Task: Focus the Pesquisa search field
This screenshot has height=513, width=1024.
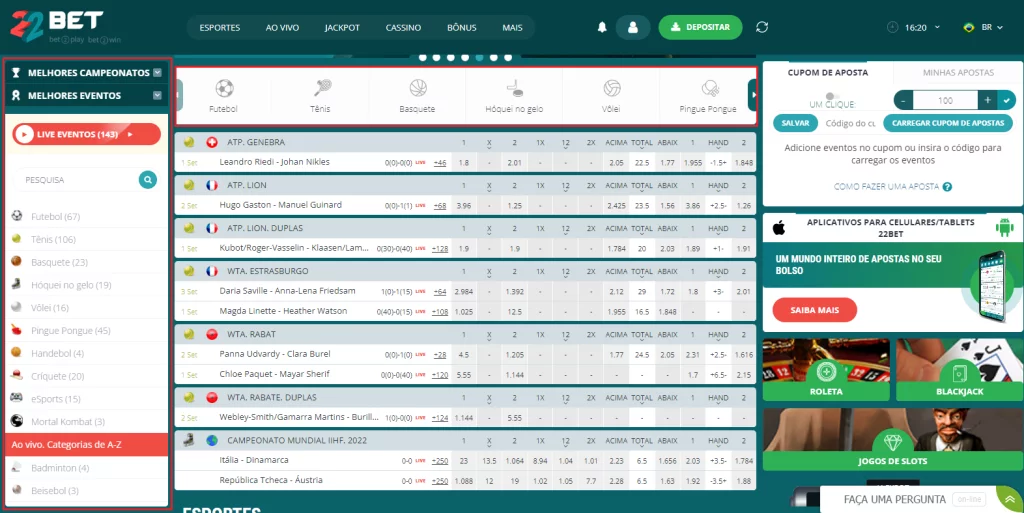Action: [x=74, y=179]
